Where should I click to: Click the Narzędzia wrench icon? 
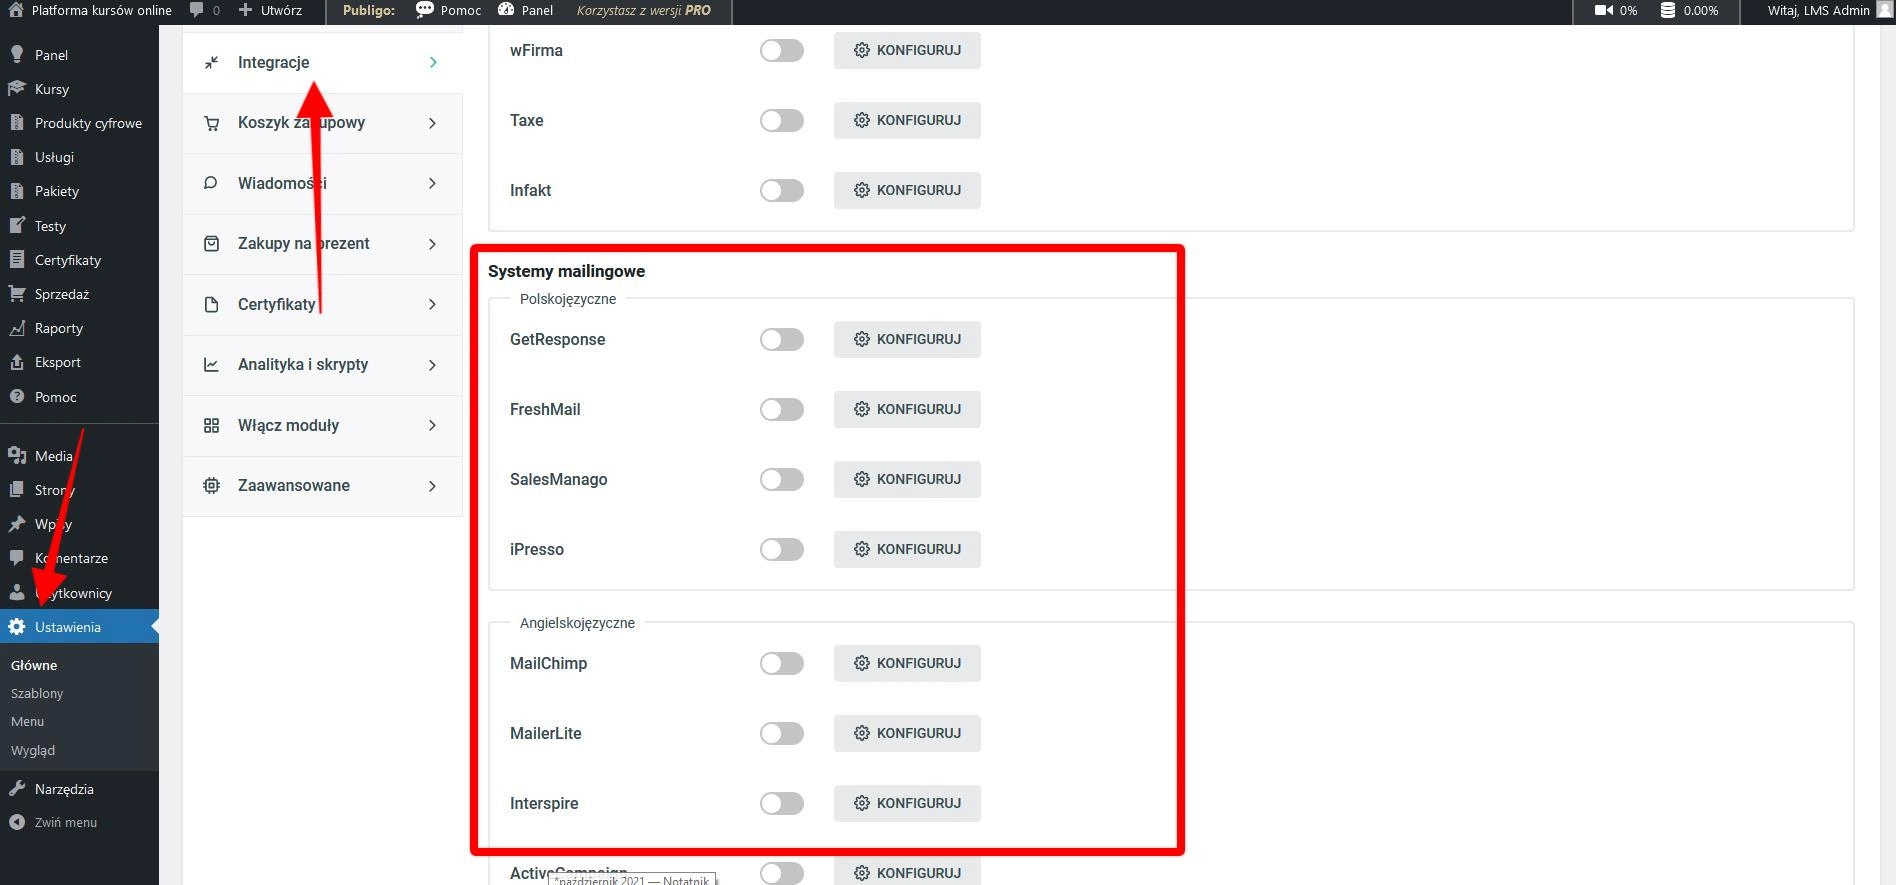[x=17, y=789]
